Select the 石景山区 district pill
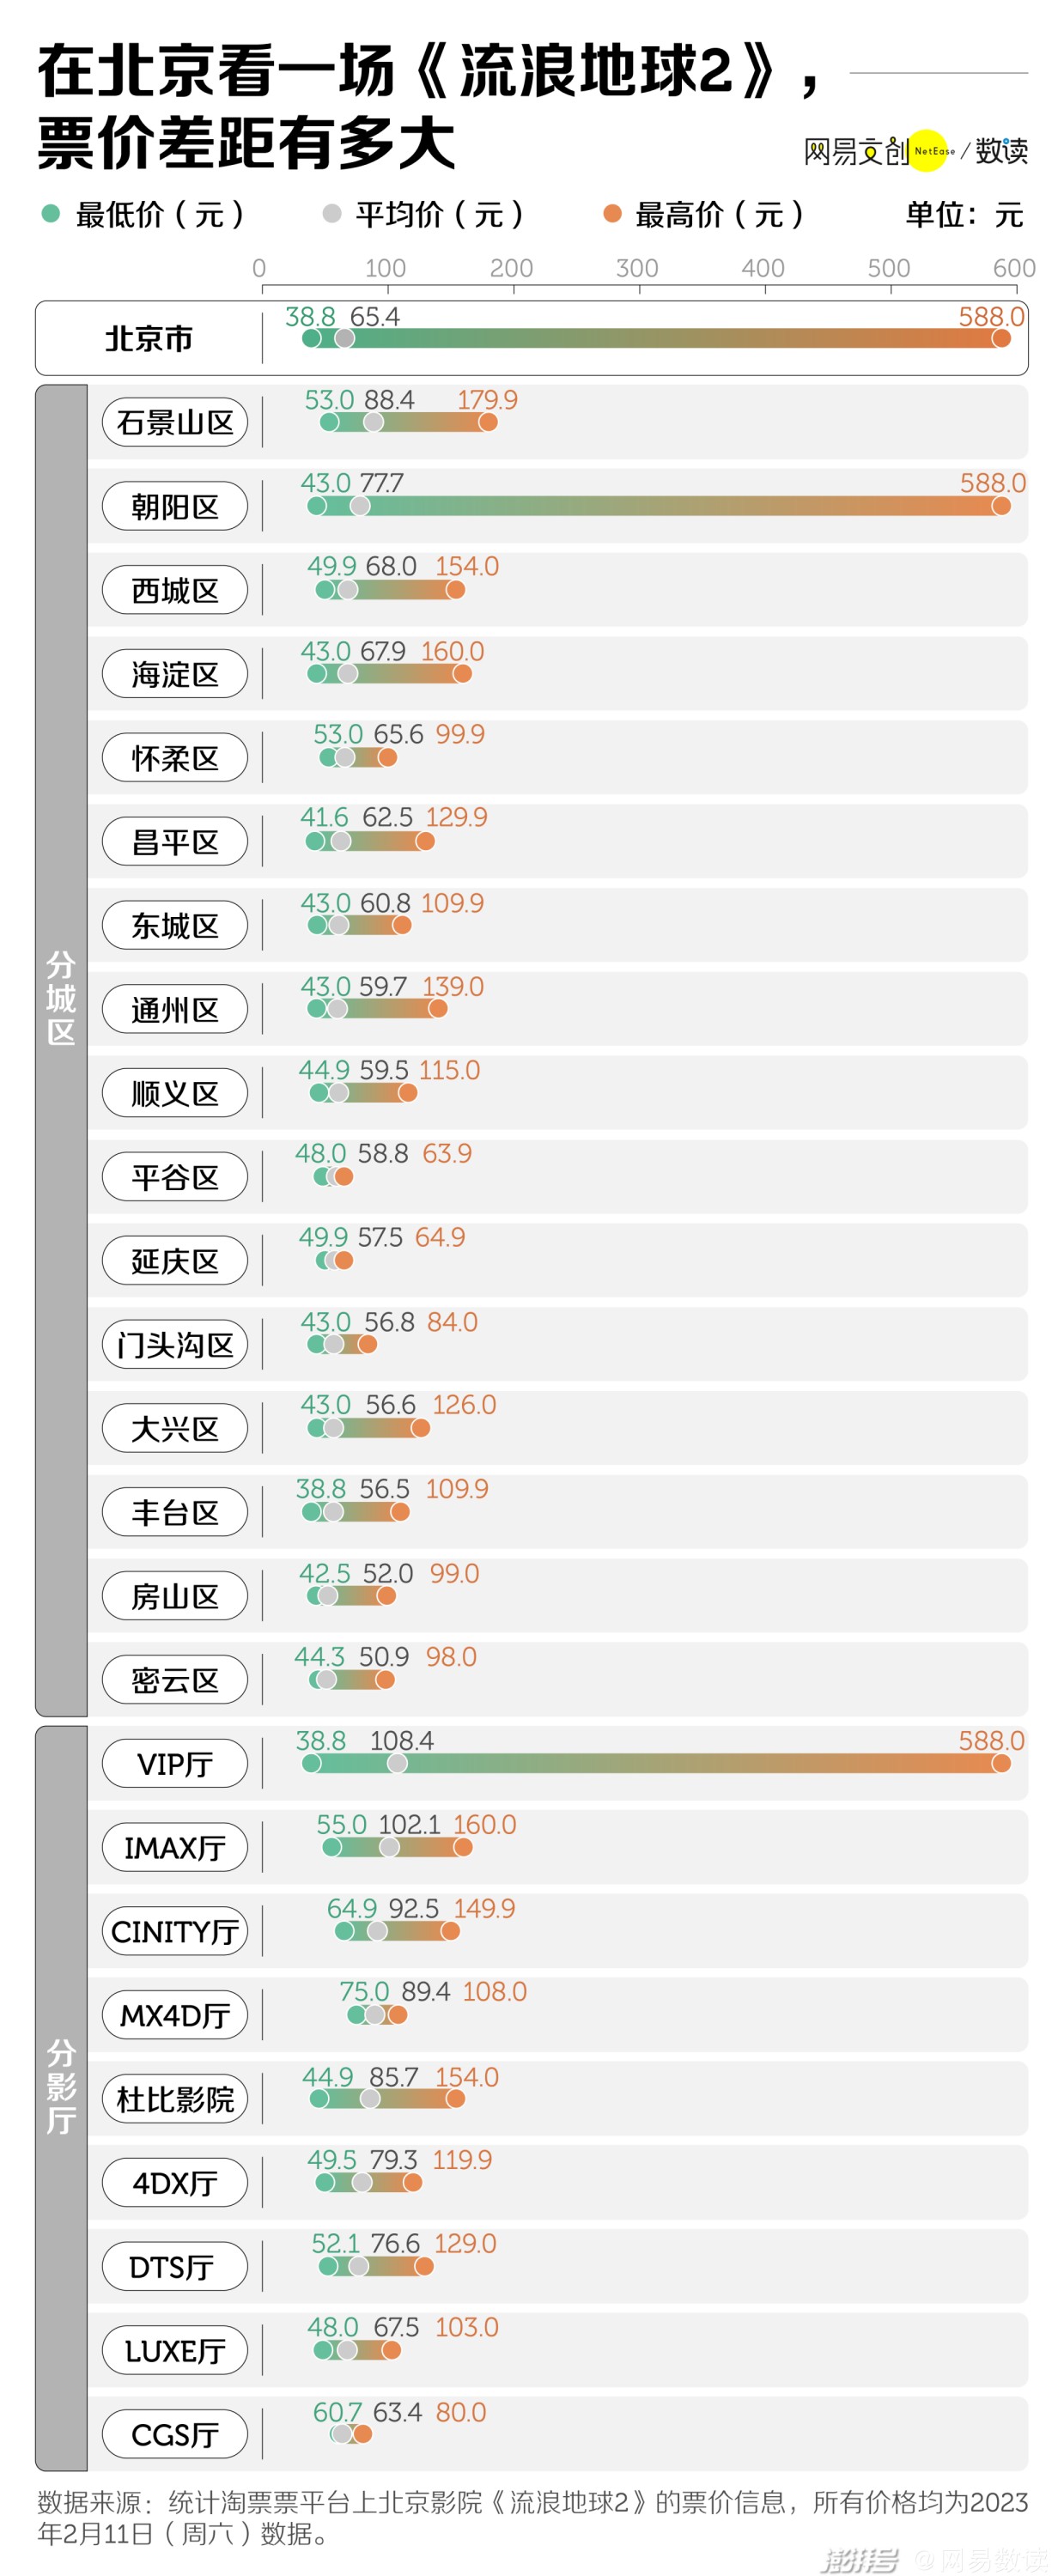The height and width of the screenshot is (2576, 1064). (x=175, y=422)
